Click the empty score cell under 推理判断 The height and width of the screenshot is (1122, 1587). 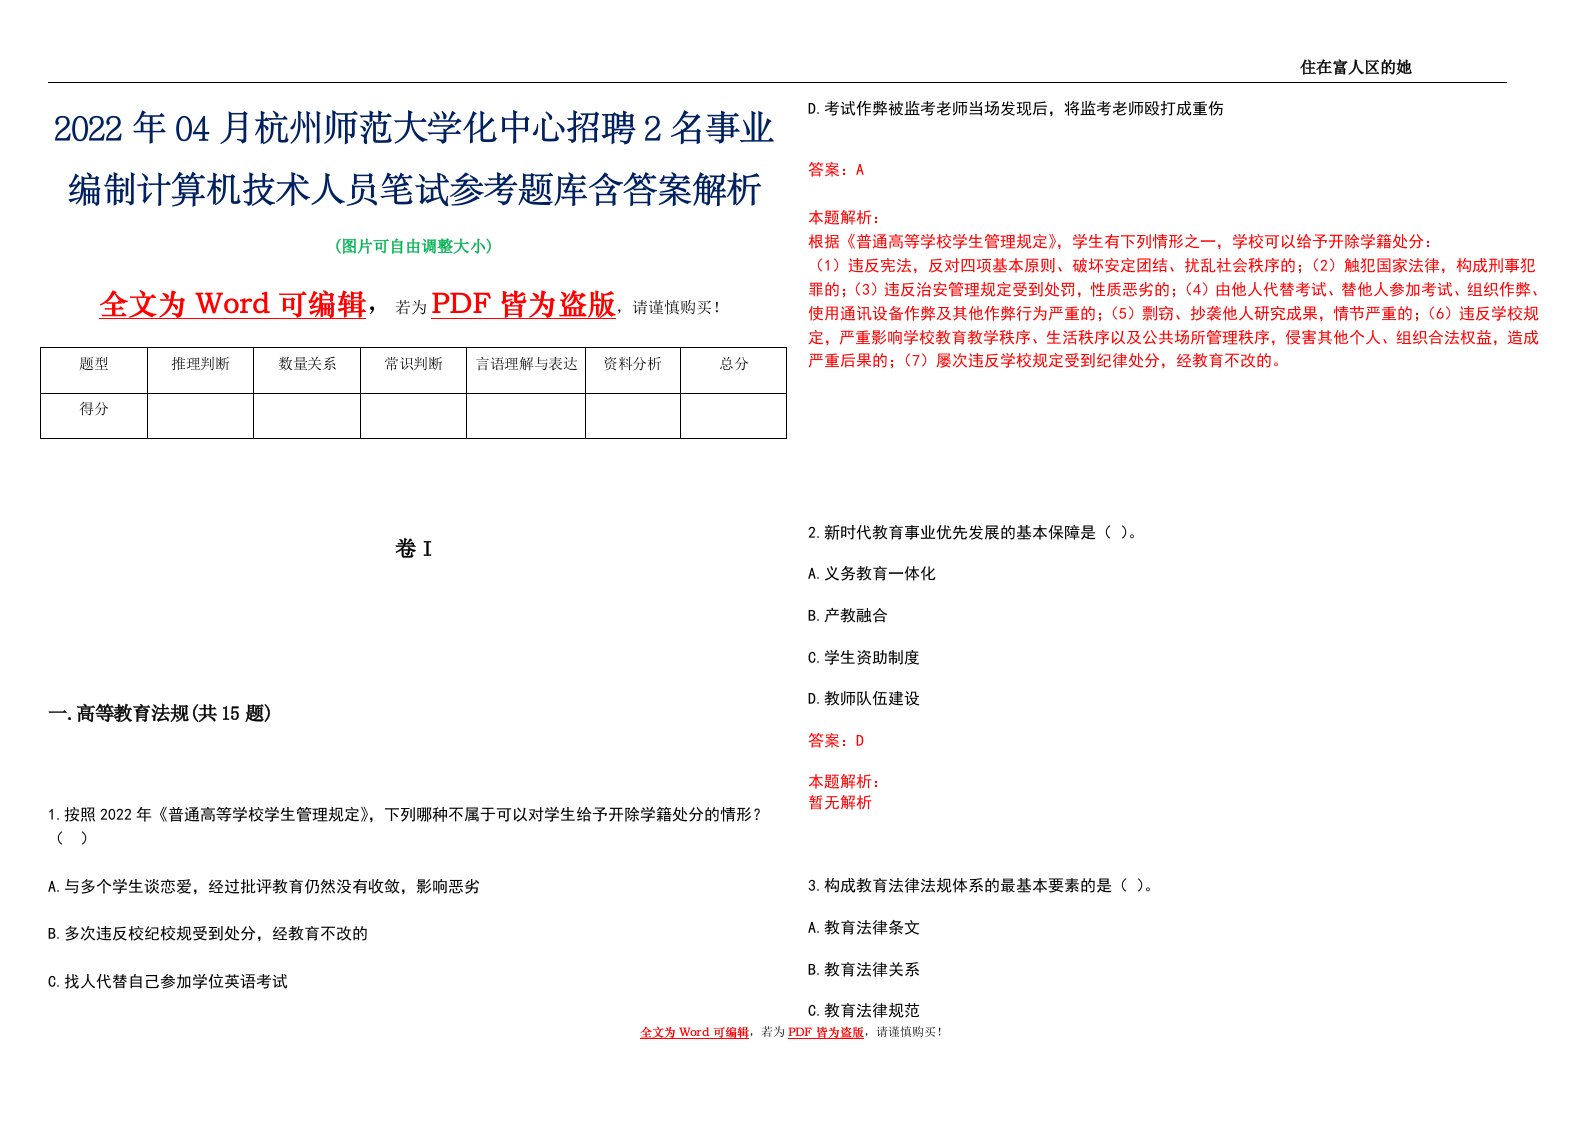[x=200, y=416]
